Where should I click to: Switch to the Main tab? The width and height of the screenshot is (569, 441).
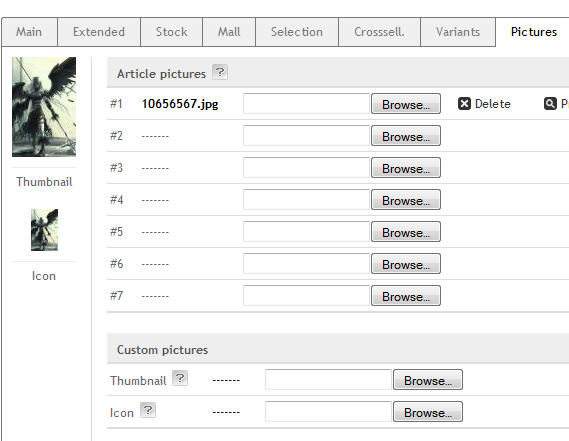coord(29,32)
